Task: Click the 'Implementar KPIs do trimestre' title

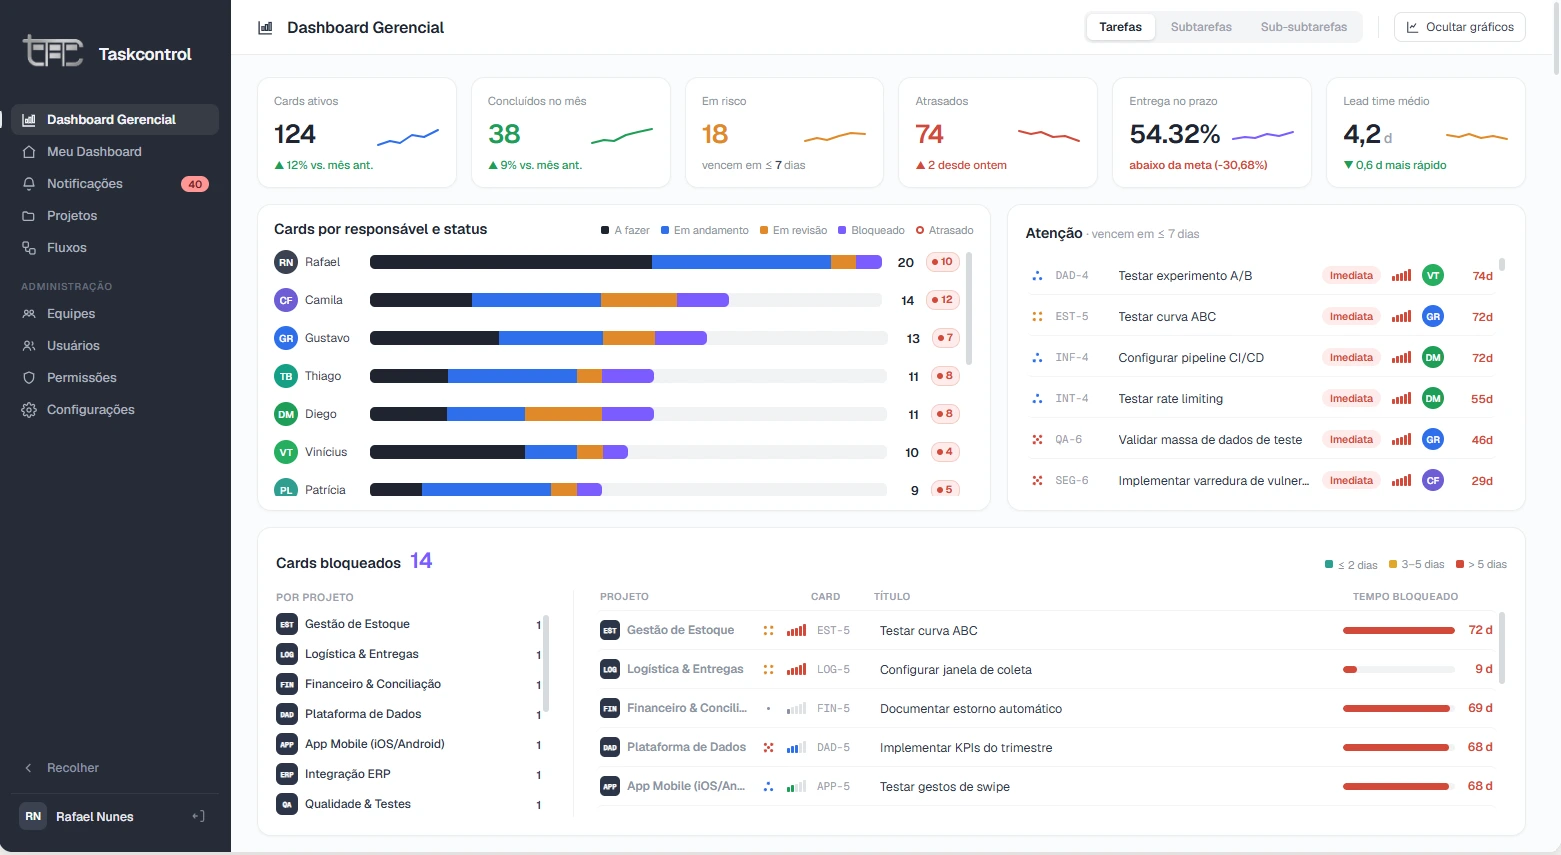Action: click(966, 748)
